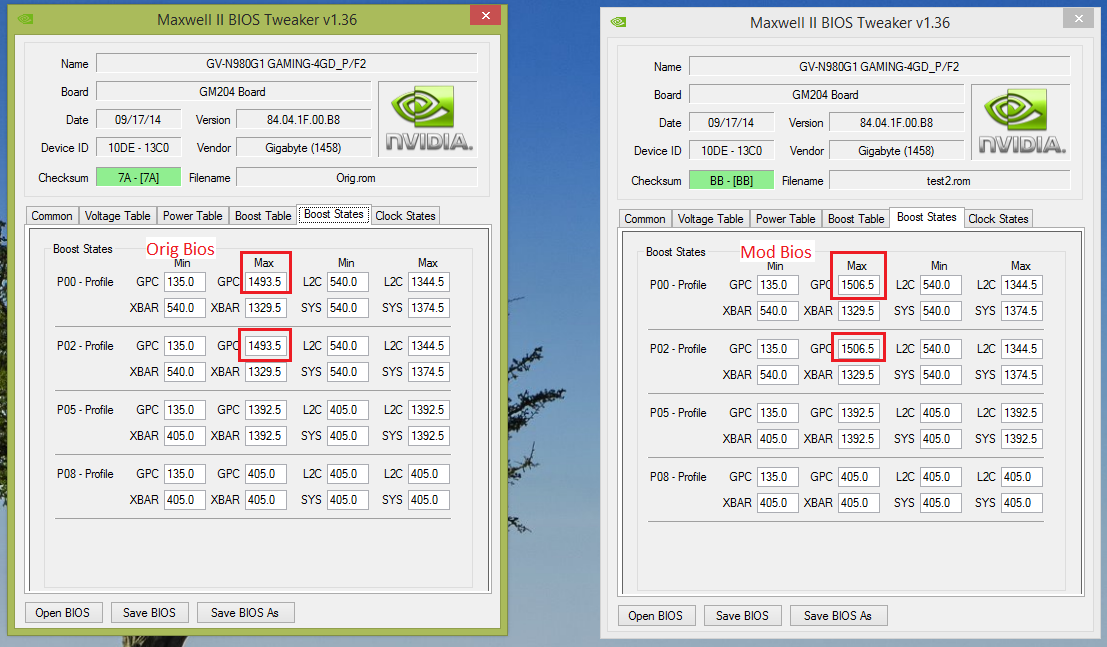Screen dimensions: 1107x647
Task: Click P05 SYS Max 1392.5 in Orig.rom window
Action: [x=429, y=436]
